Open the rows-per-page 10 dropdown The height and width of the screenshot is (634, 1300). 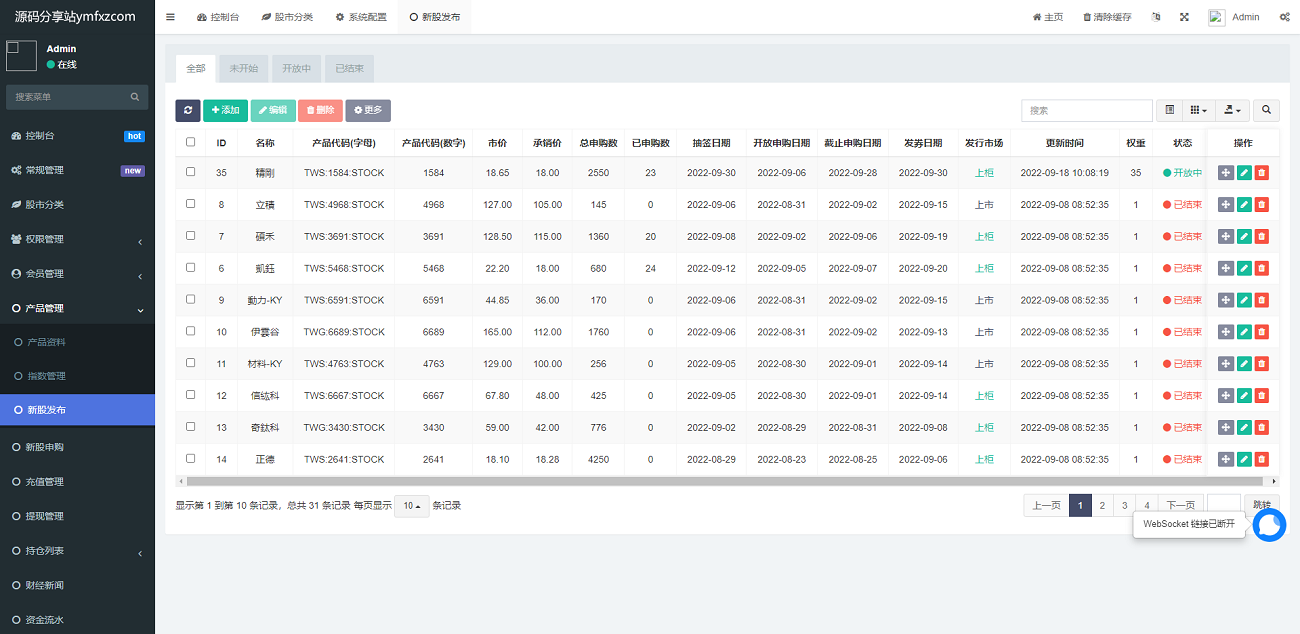[x=411, y=506]
